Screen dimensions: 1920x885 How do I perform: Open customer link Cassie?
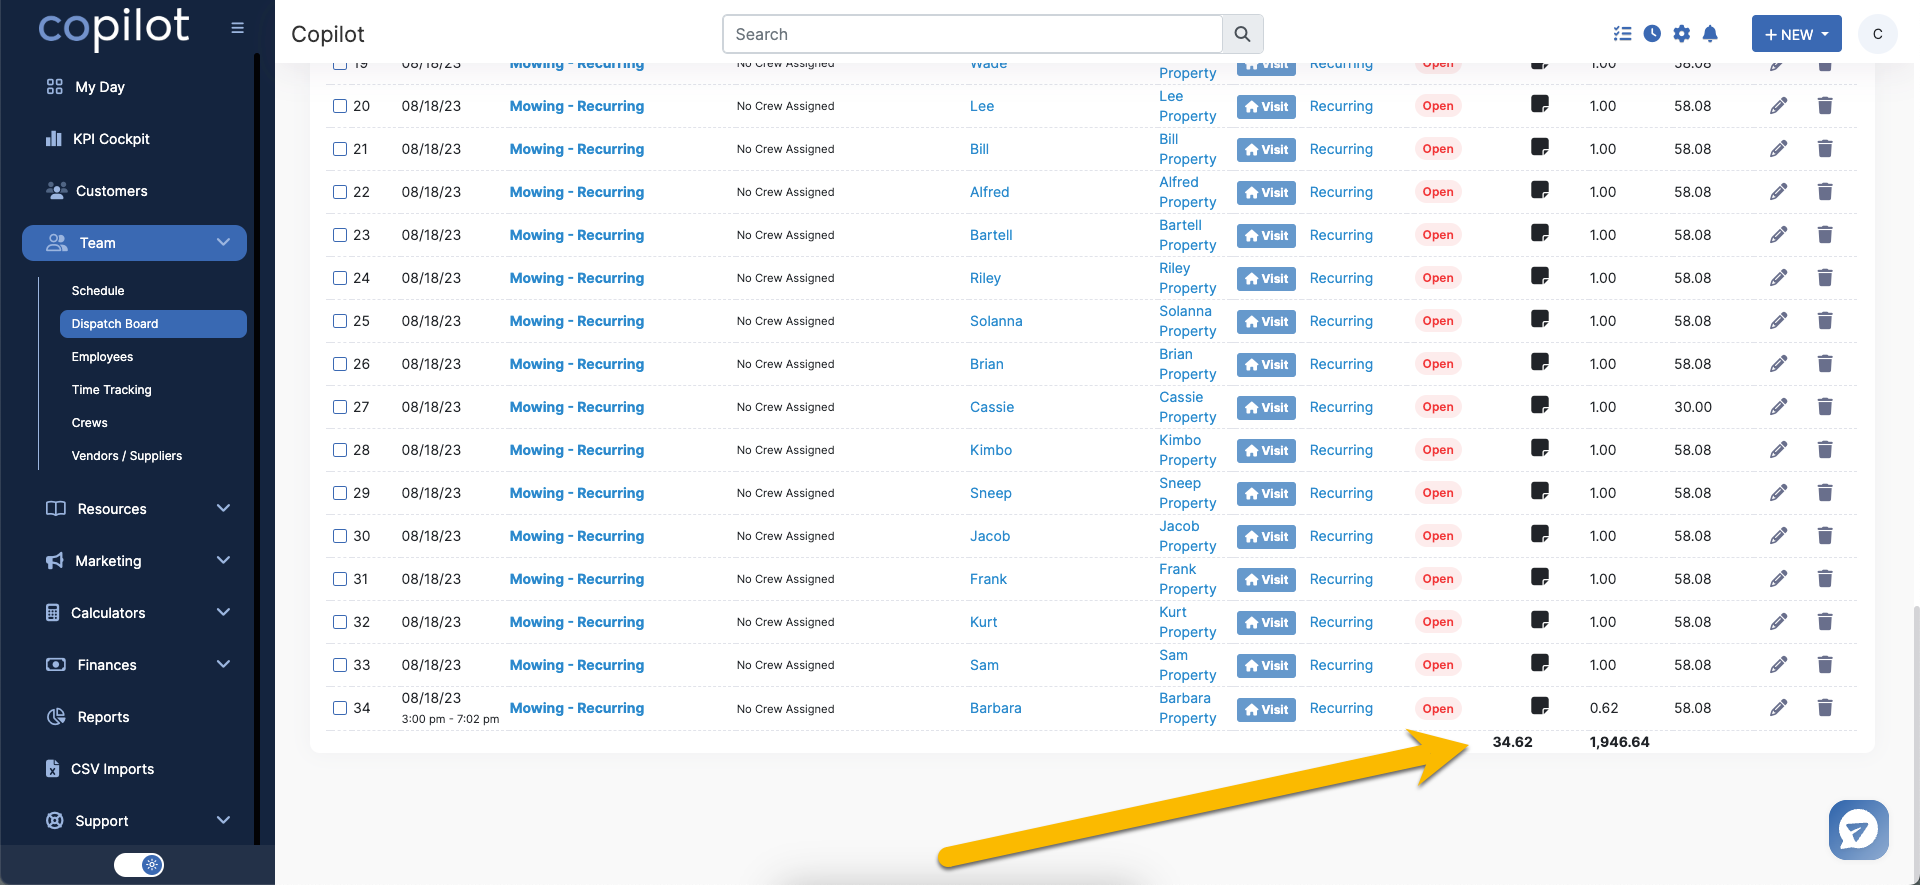click(x=992, y=407)
